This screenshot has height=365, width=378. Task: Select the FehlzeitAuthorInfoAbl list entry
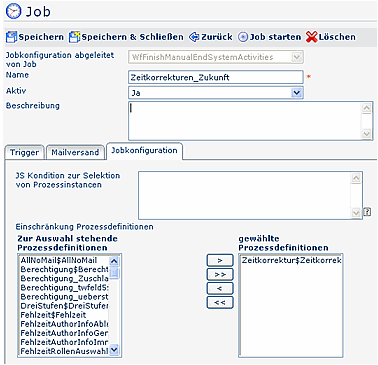(x=64, y=324)
